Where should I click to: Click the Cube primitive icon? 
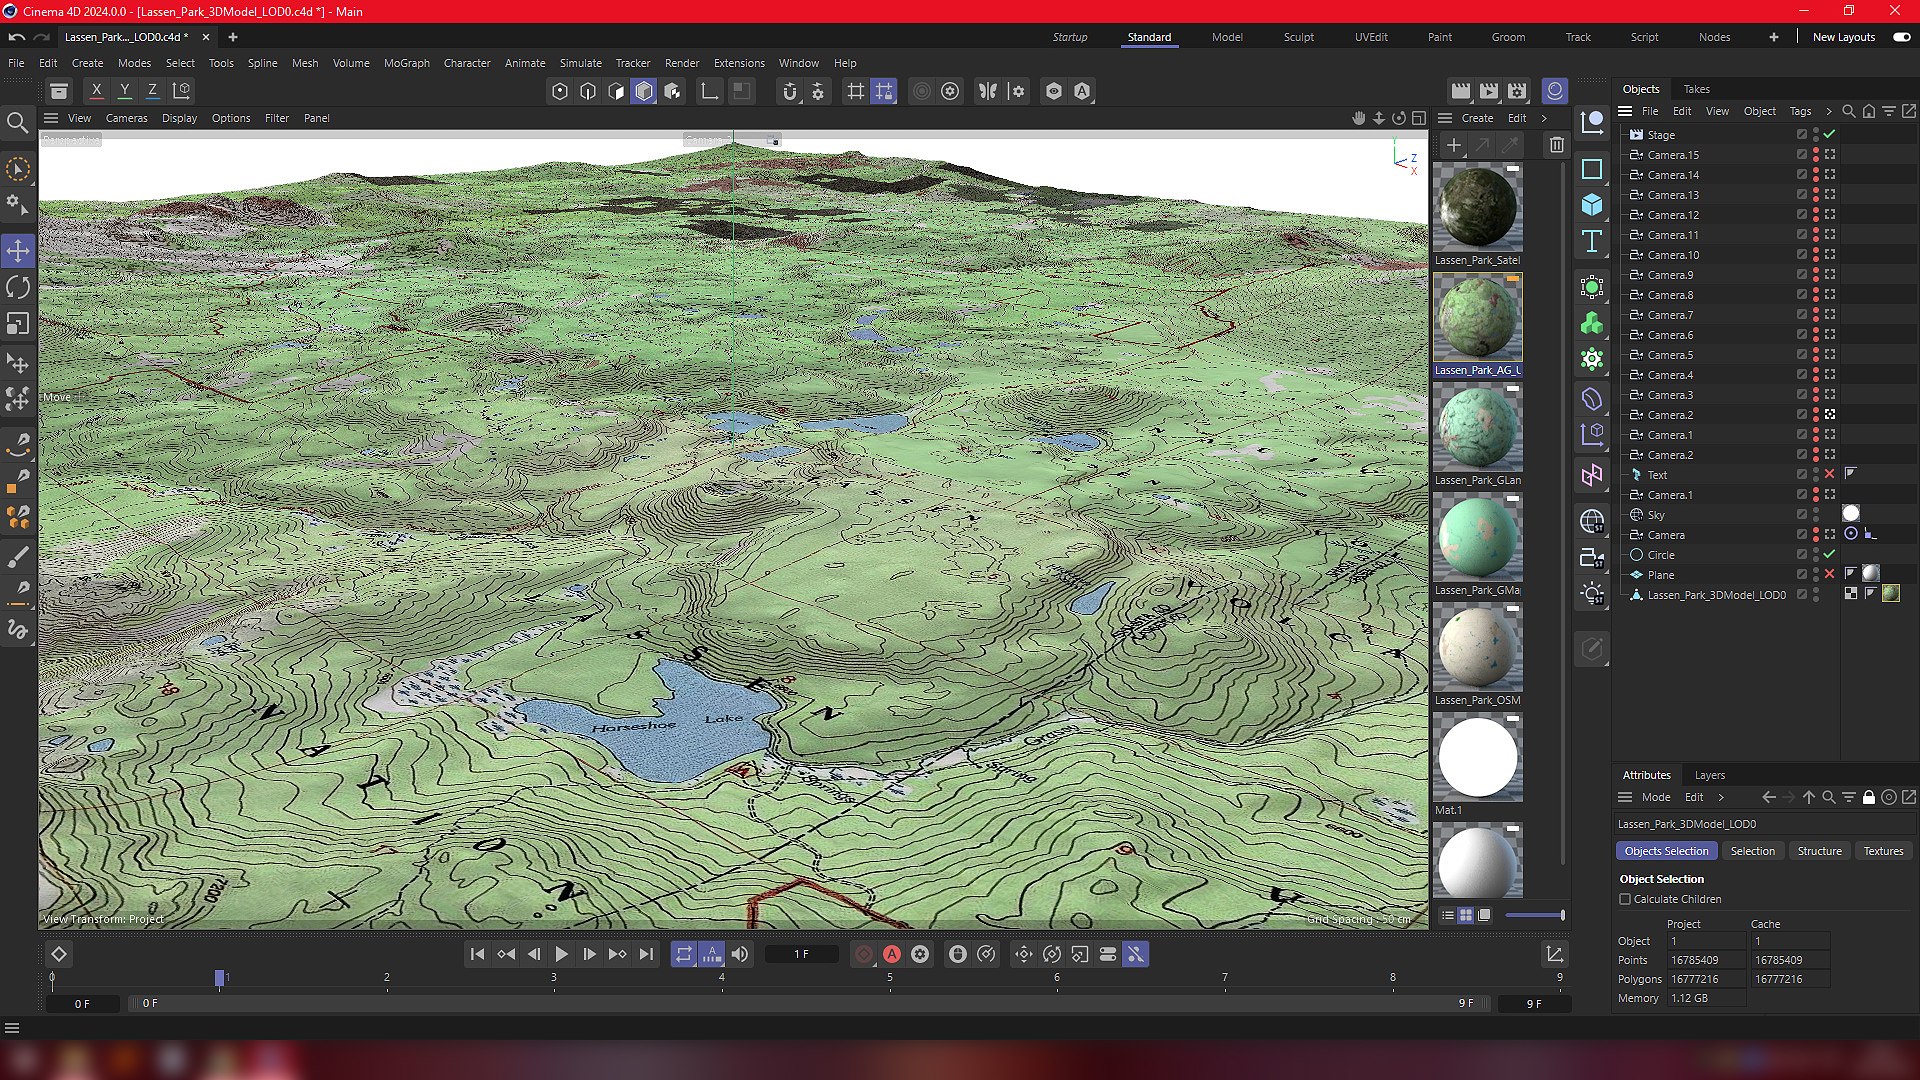click(1592, 205)
